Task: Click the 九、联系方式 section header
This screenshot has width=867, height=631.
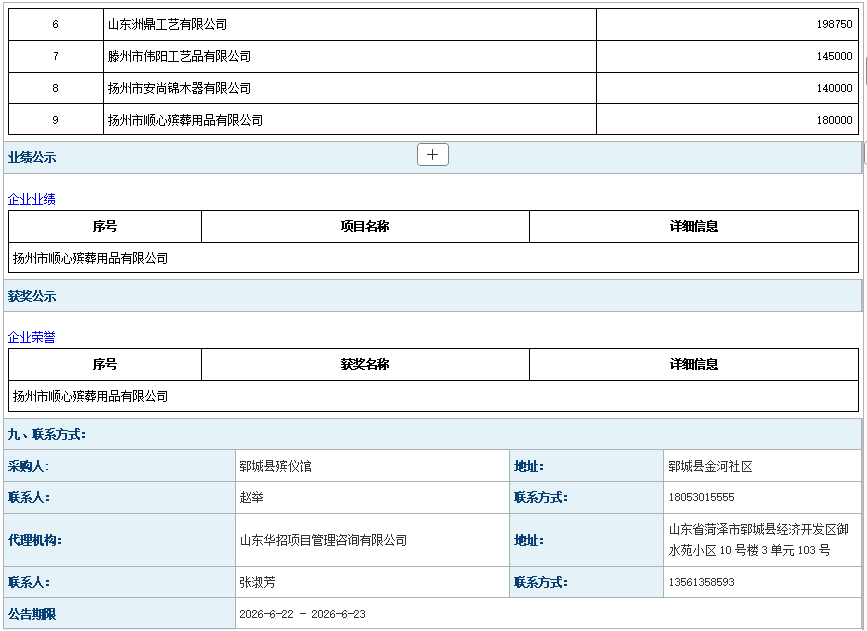Action: (432, 434)
